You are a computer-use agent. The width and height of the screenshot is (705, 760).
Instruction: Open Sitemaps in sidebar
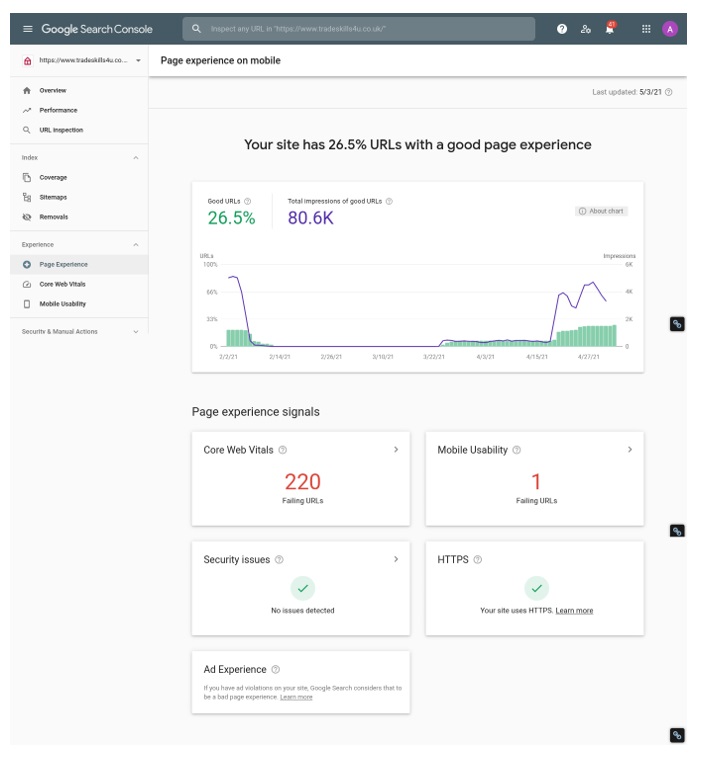53,197
